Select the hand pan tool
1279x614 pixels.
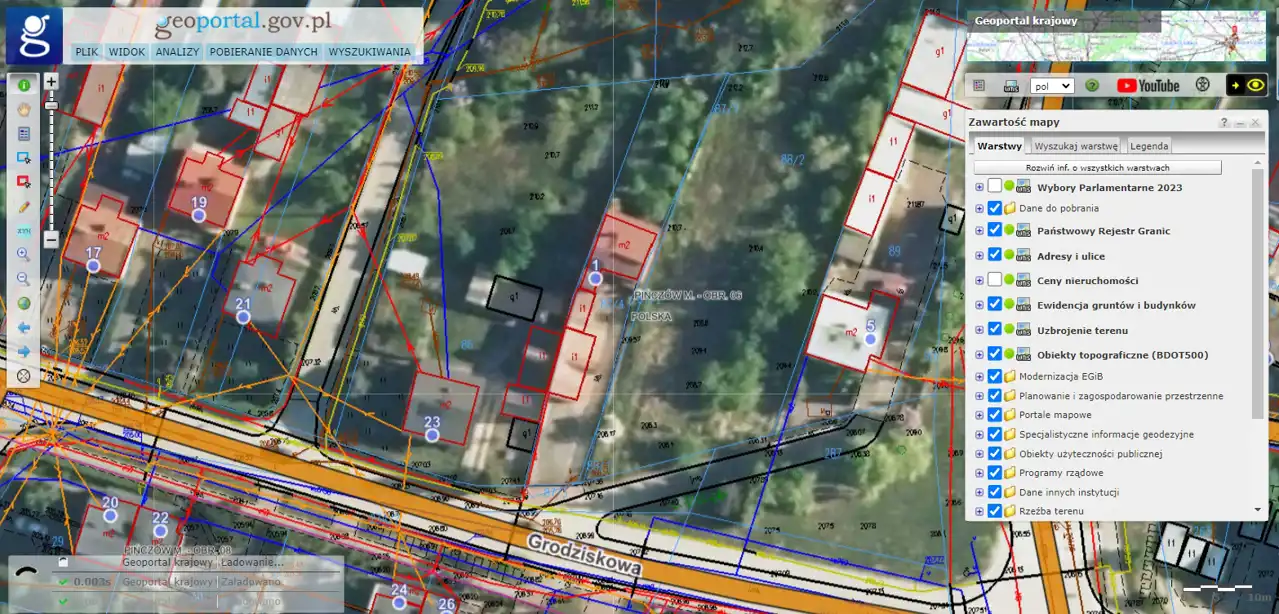click(x=23, y=109)
